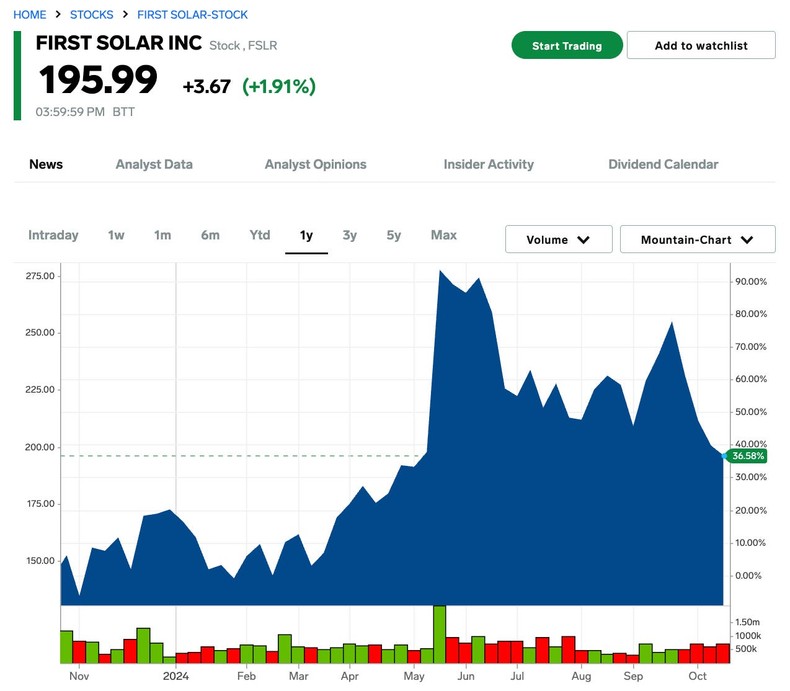790x691 pixels.
Task: Select the News tab
Action: point(46,164)
